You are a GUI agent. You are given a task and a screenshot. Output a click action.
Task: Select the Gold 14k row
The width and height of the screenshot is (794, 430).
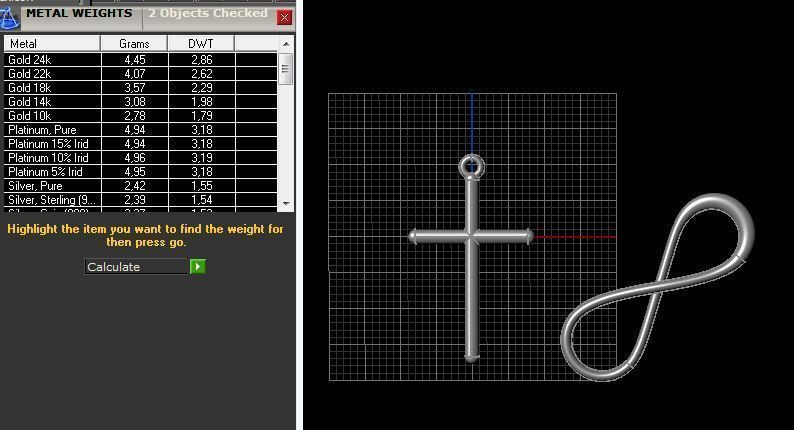click(x=140, y=102)
